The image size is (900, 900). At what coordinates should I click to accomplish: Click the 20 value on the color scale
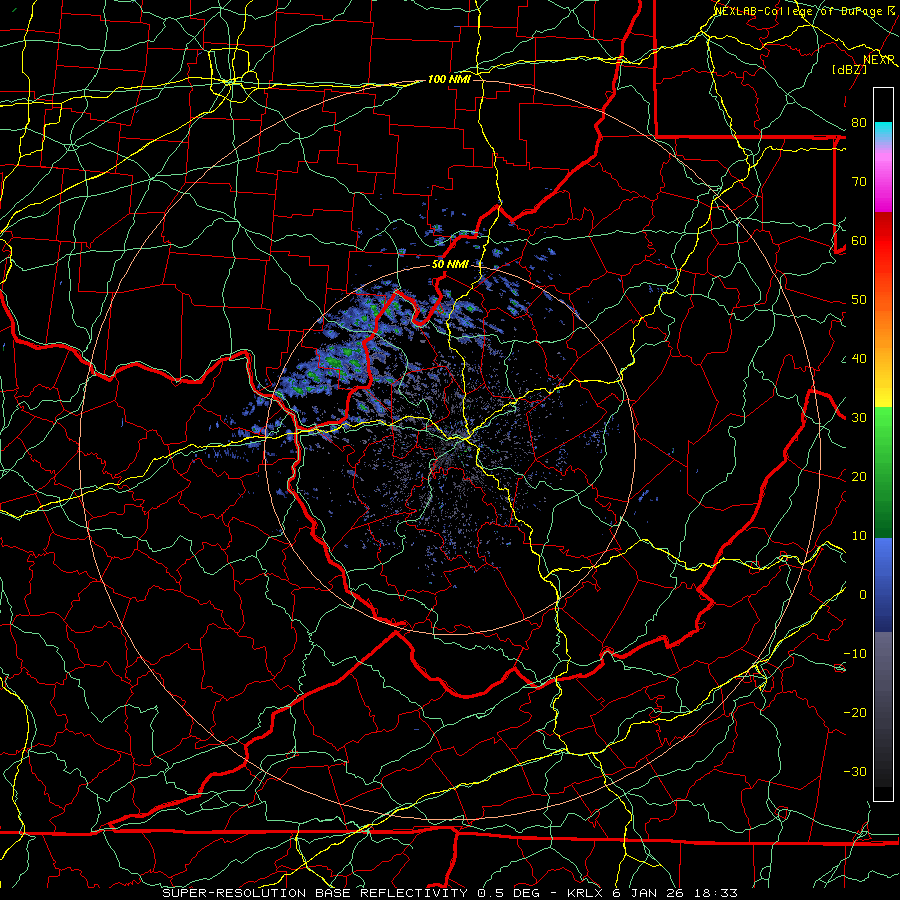pyautogui.click(x=859, y=476)
